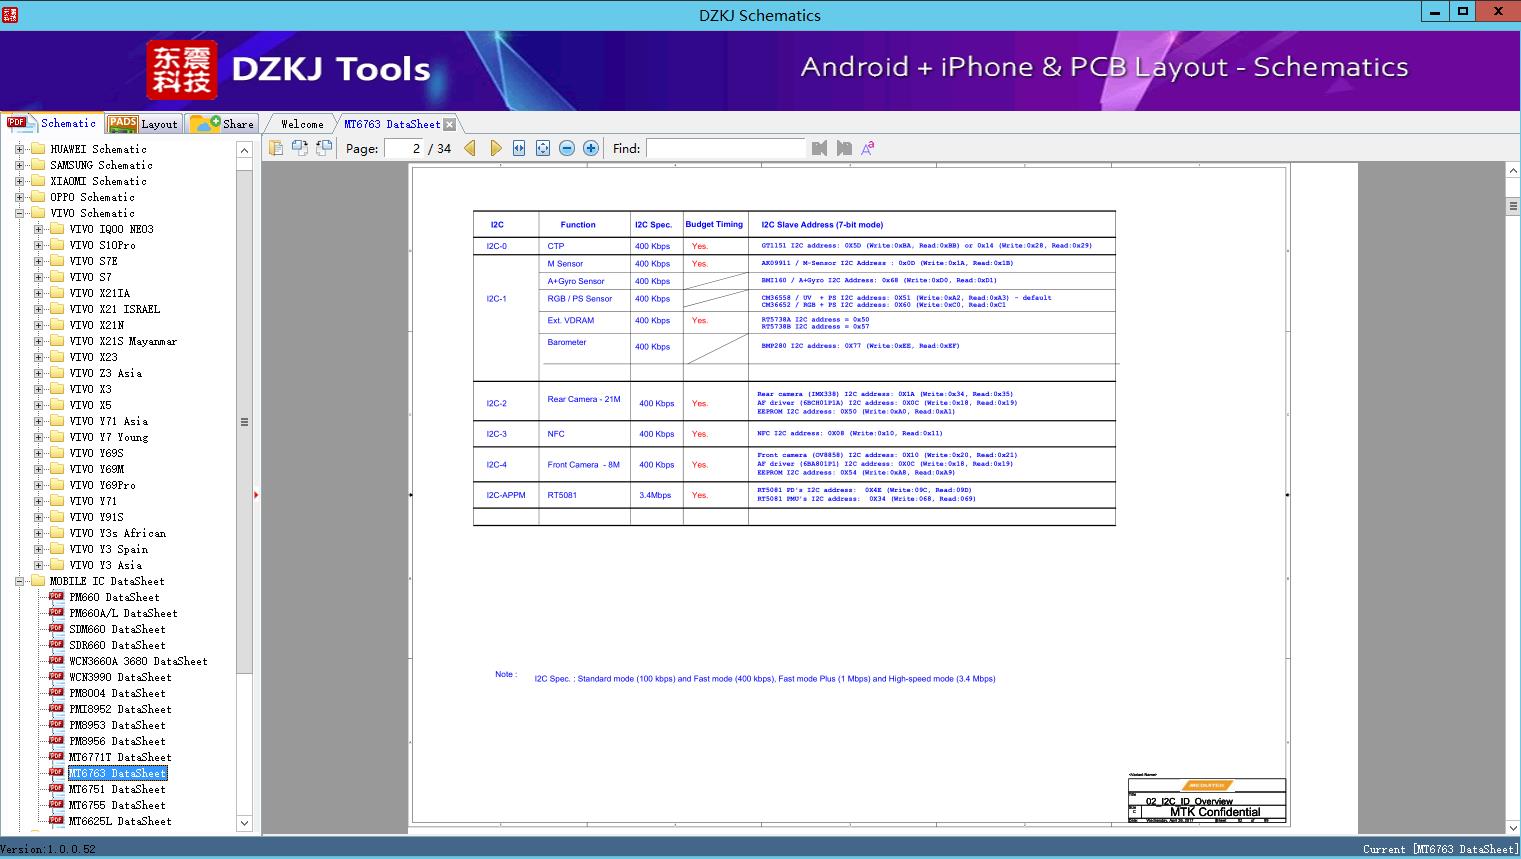Open PM660A/L DataSheet PDF
This screenshot has width=1521, height=859.
point(123,613)
